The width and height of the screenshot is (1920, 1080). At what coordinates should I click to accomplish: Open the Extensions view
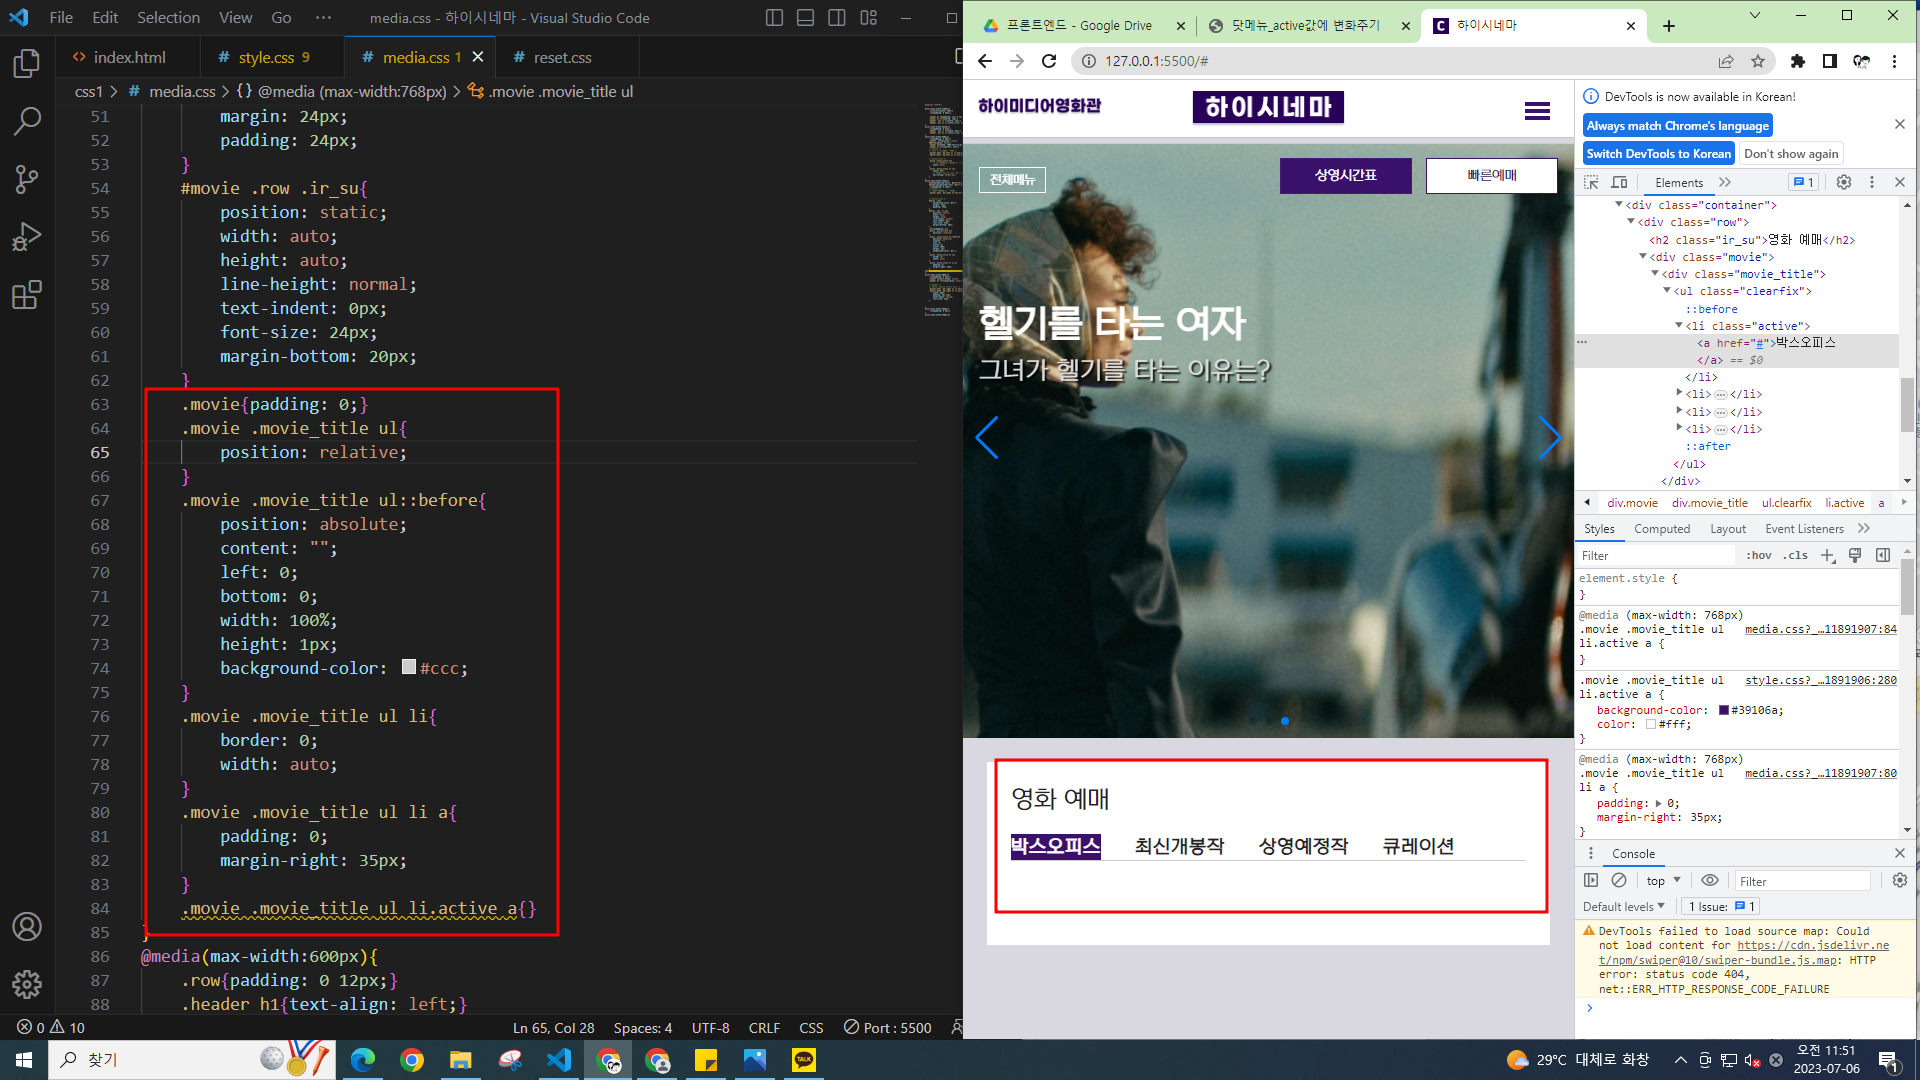(x=27, y=296)
